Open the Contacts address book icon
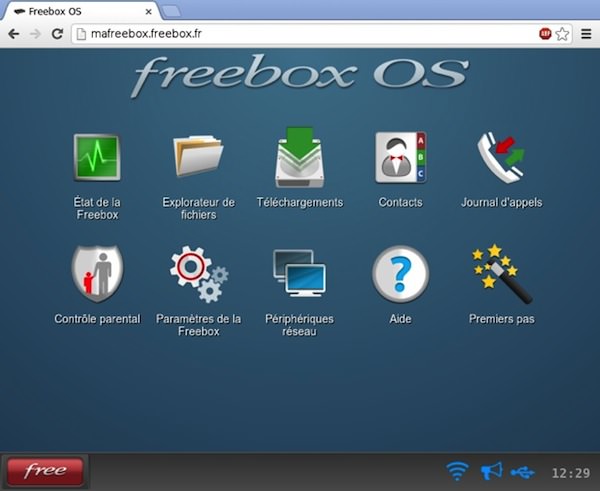The height and width of the screenshot is (491, 600). (401, 158)
